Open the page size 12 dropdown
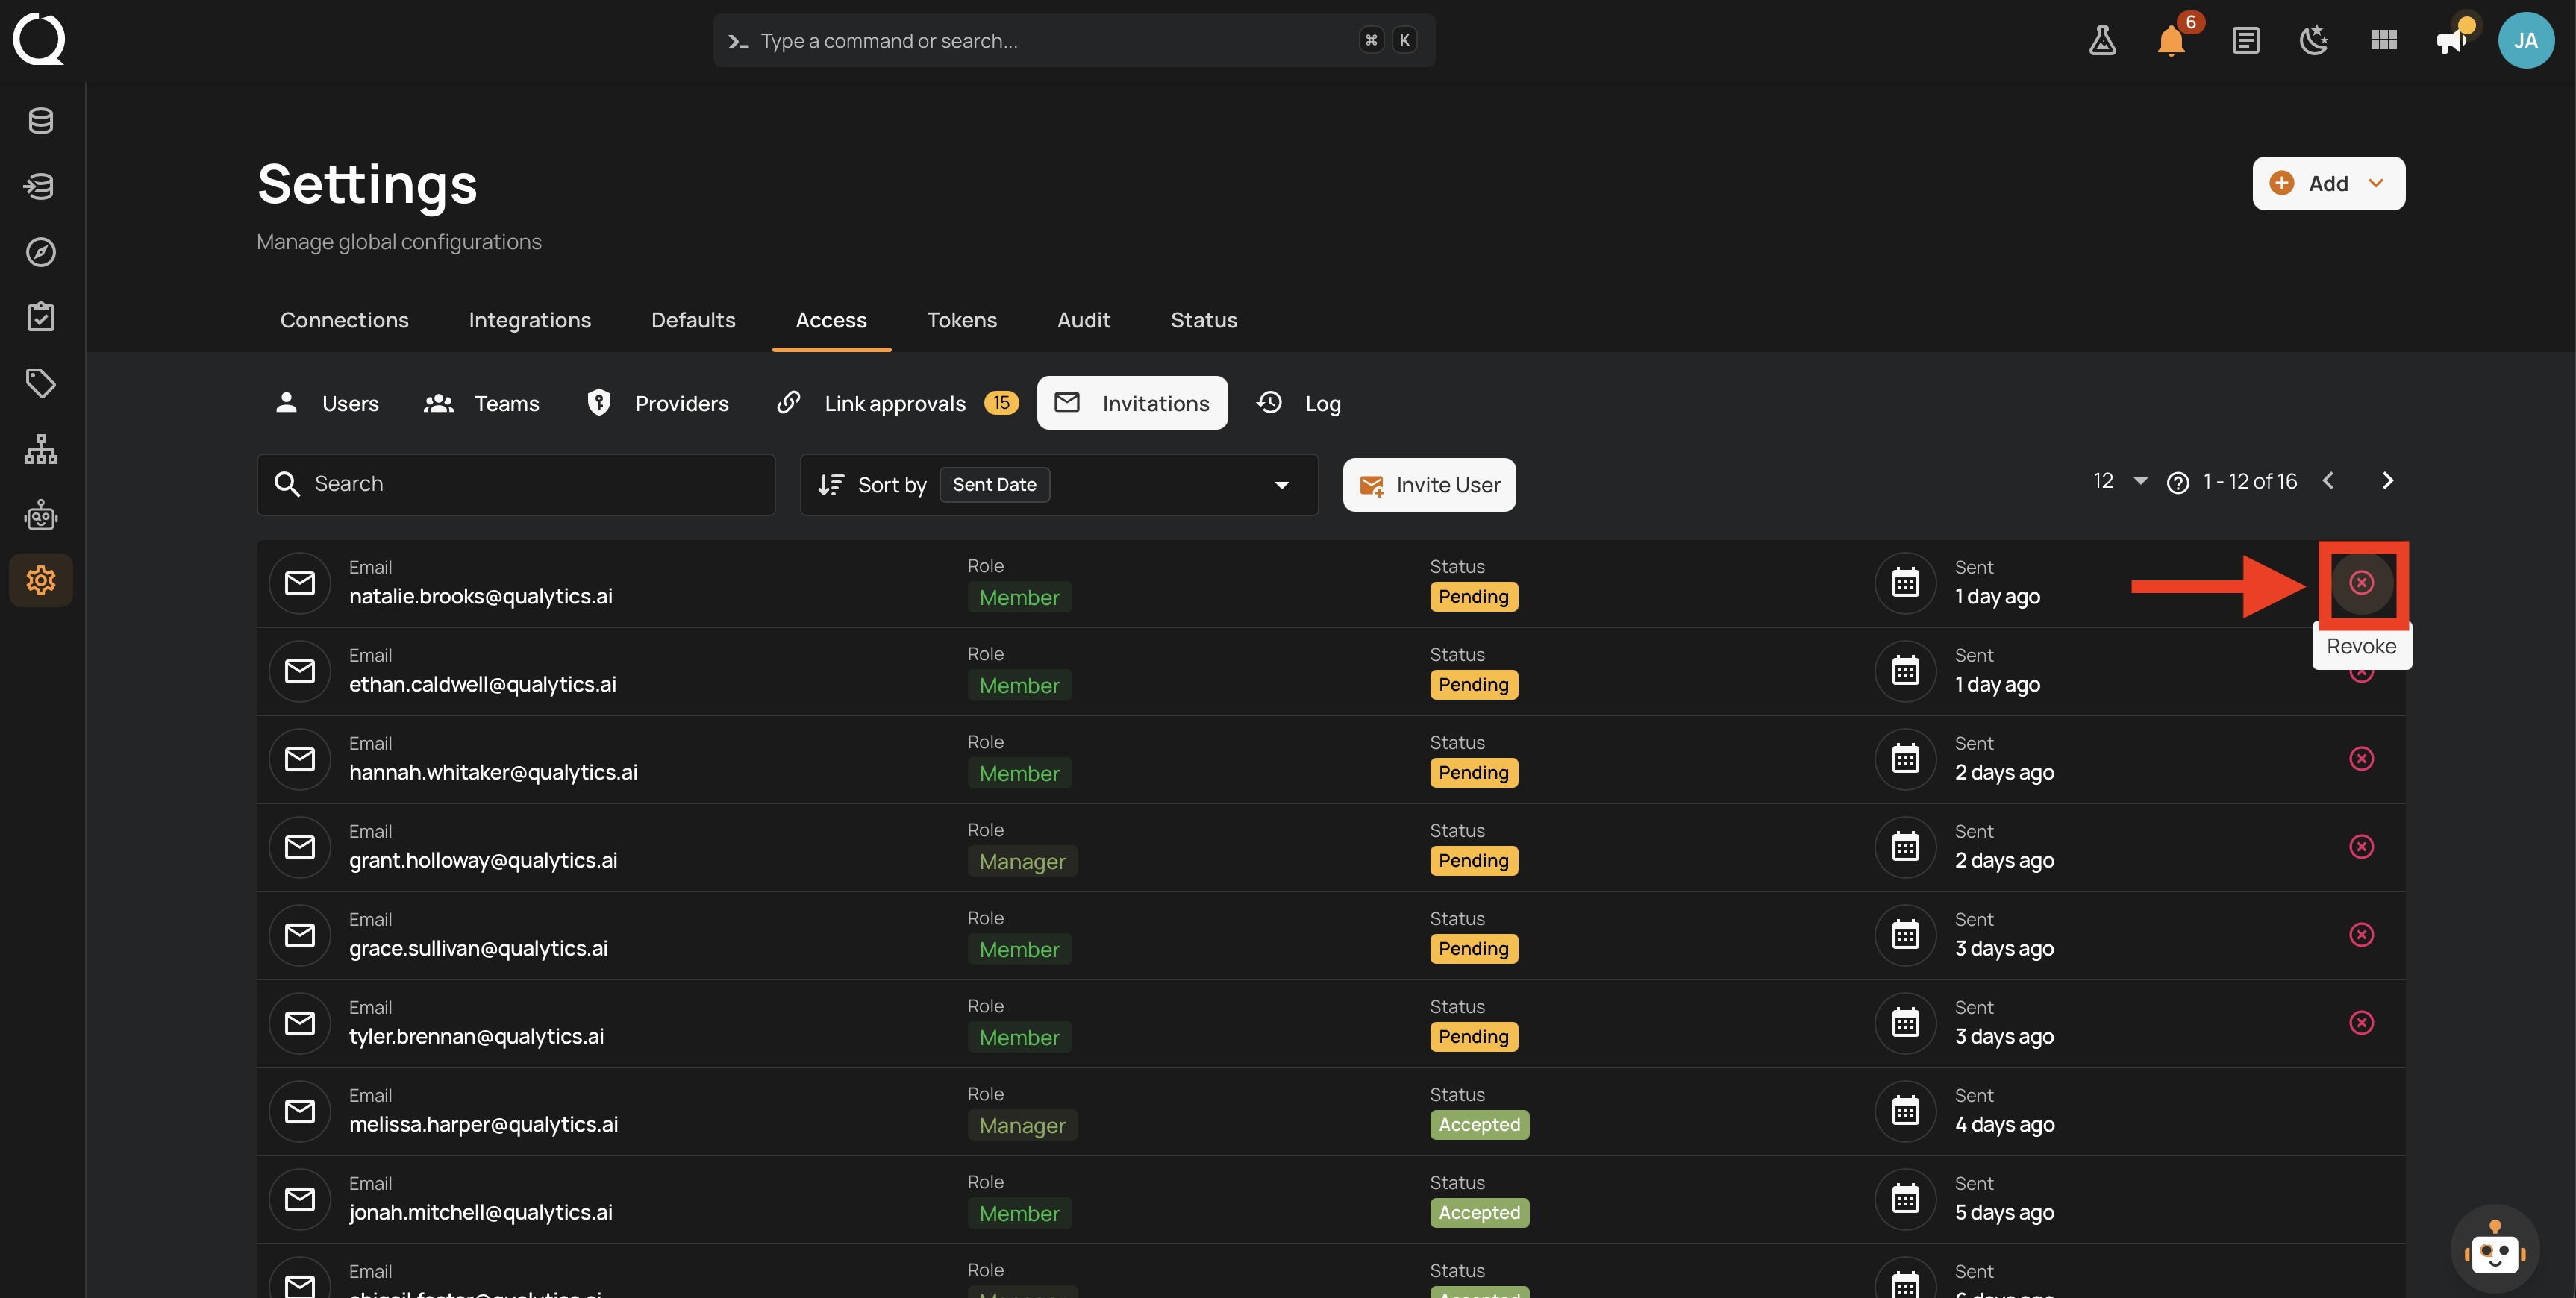 pyautogui.click(x=2119, y=481)
